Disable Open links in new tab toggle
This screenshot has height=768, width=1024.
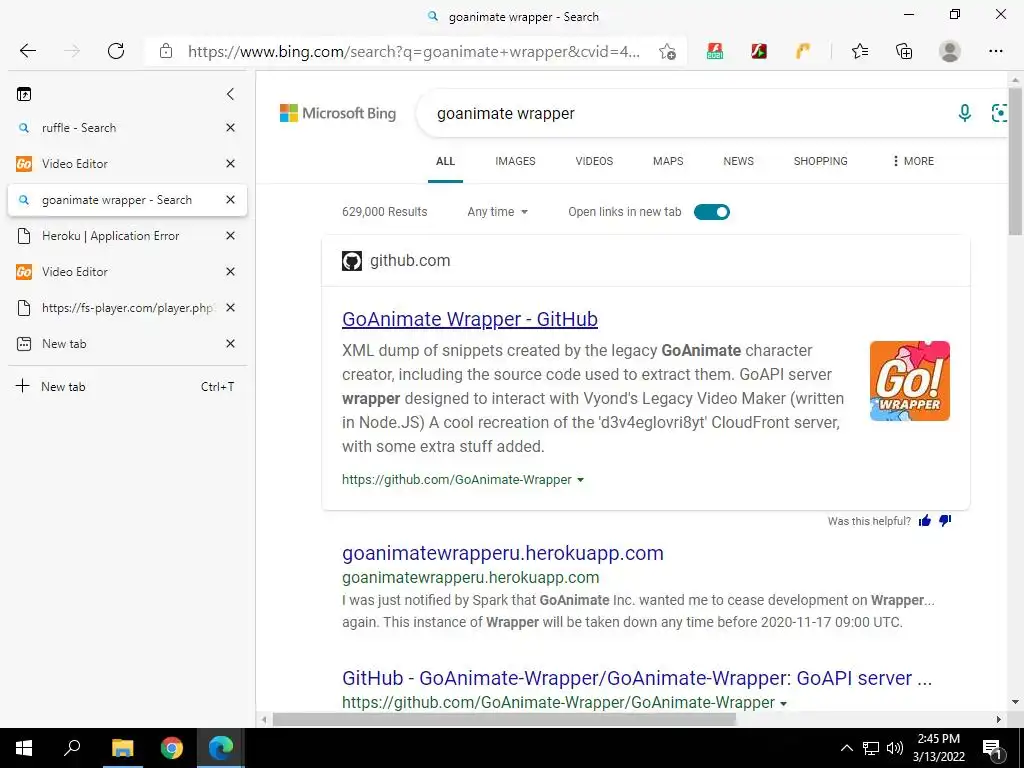click(x=712, y=212)
